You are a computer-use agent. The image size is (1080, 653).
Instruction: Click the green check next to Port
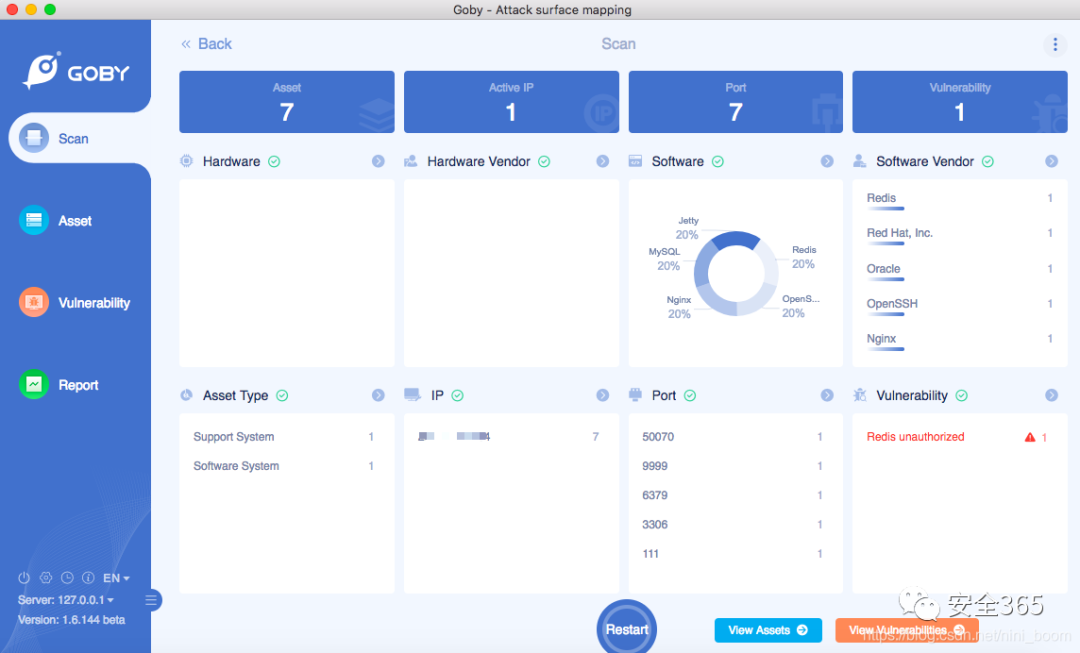click(690, 395)
